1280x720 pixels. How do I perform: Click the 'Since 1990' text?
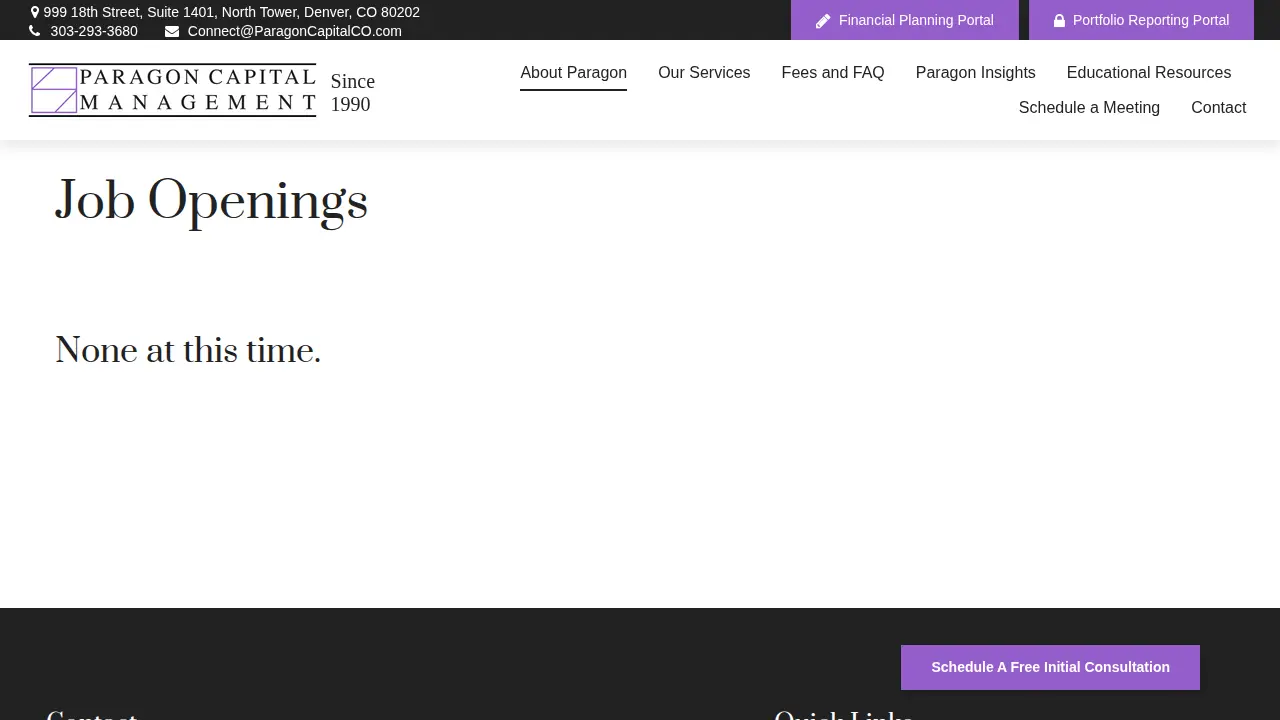(x=353, y=93)
